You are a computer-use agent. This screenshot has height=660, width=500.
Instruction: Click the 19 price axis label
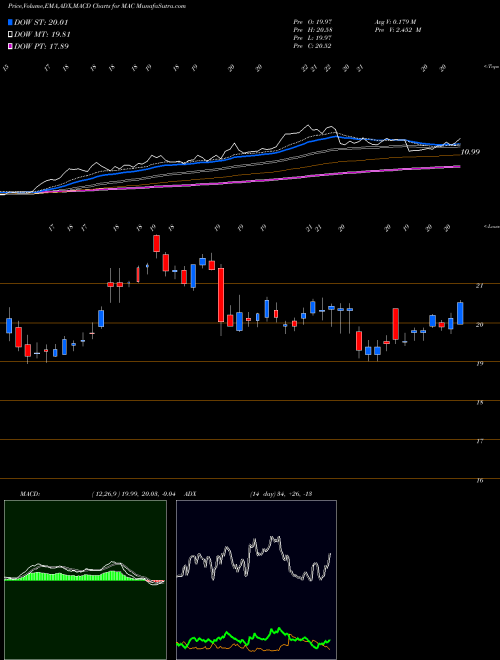[479, 364]
